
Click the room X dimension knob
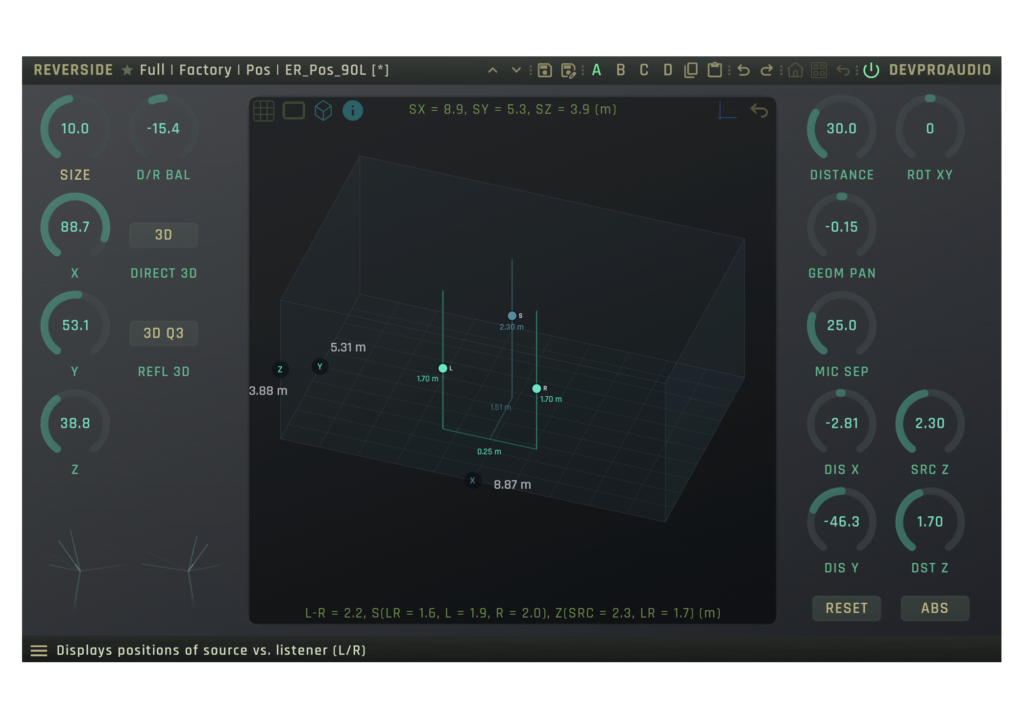click(75, 227)
